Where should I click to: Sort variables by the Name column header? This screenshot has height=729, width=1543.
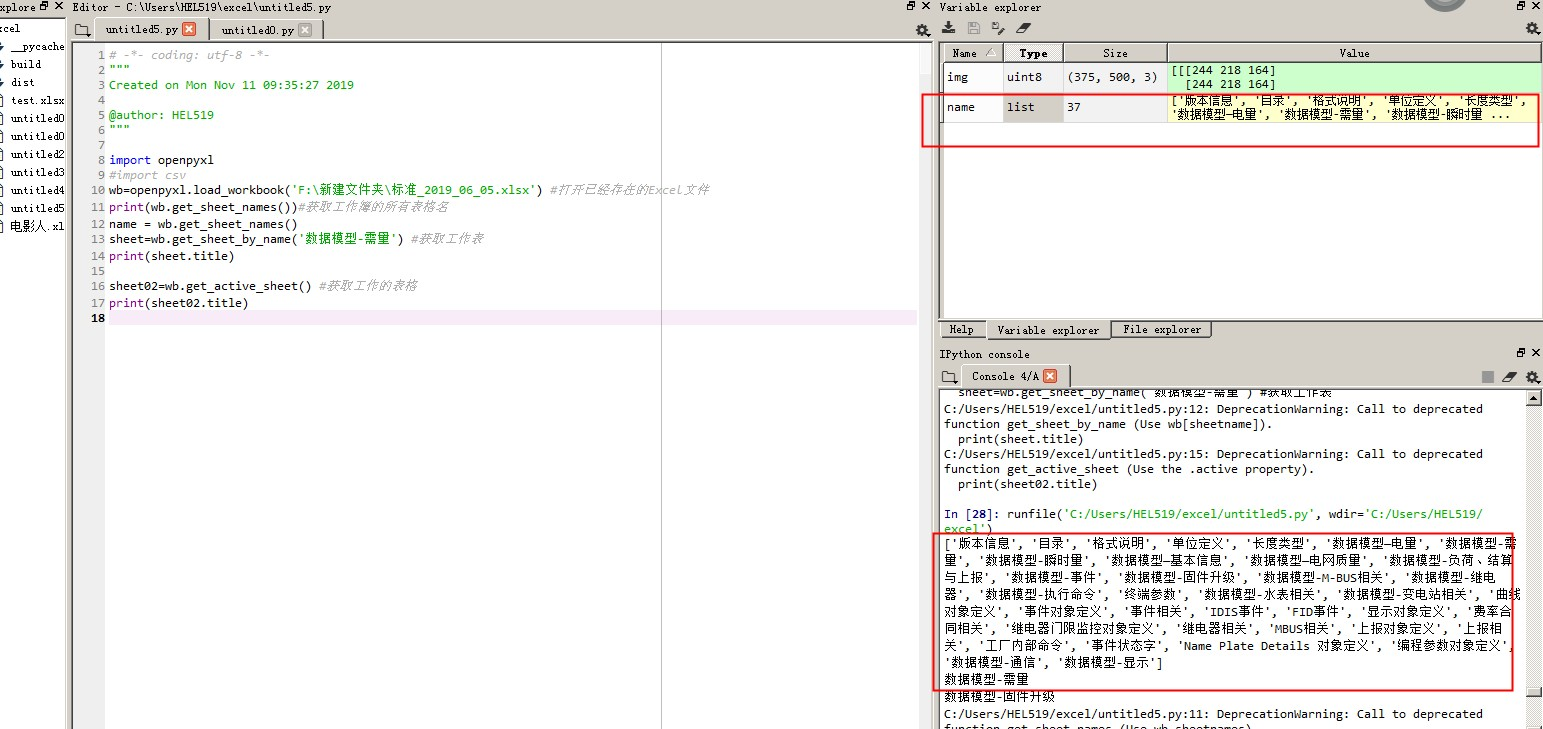[x=973, y=53]
